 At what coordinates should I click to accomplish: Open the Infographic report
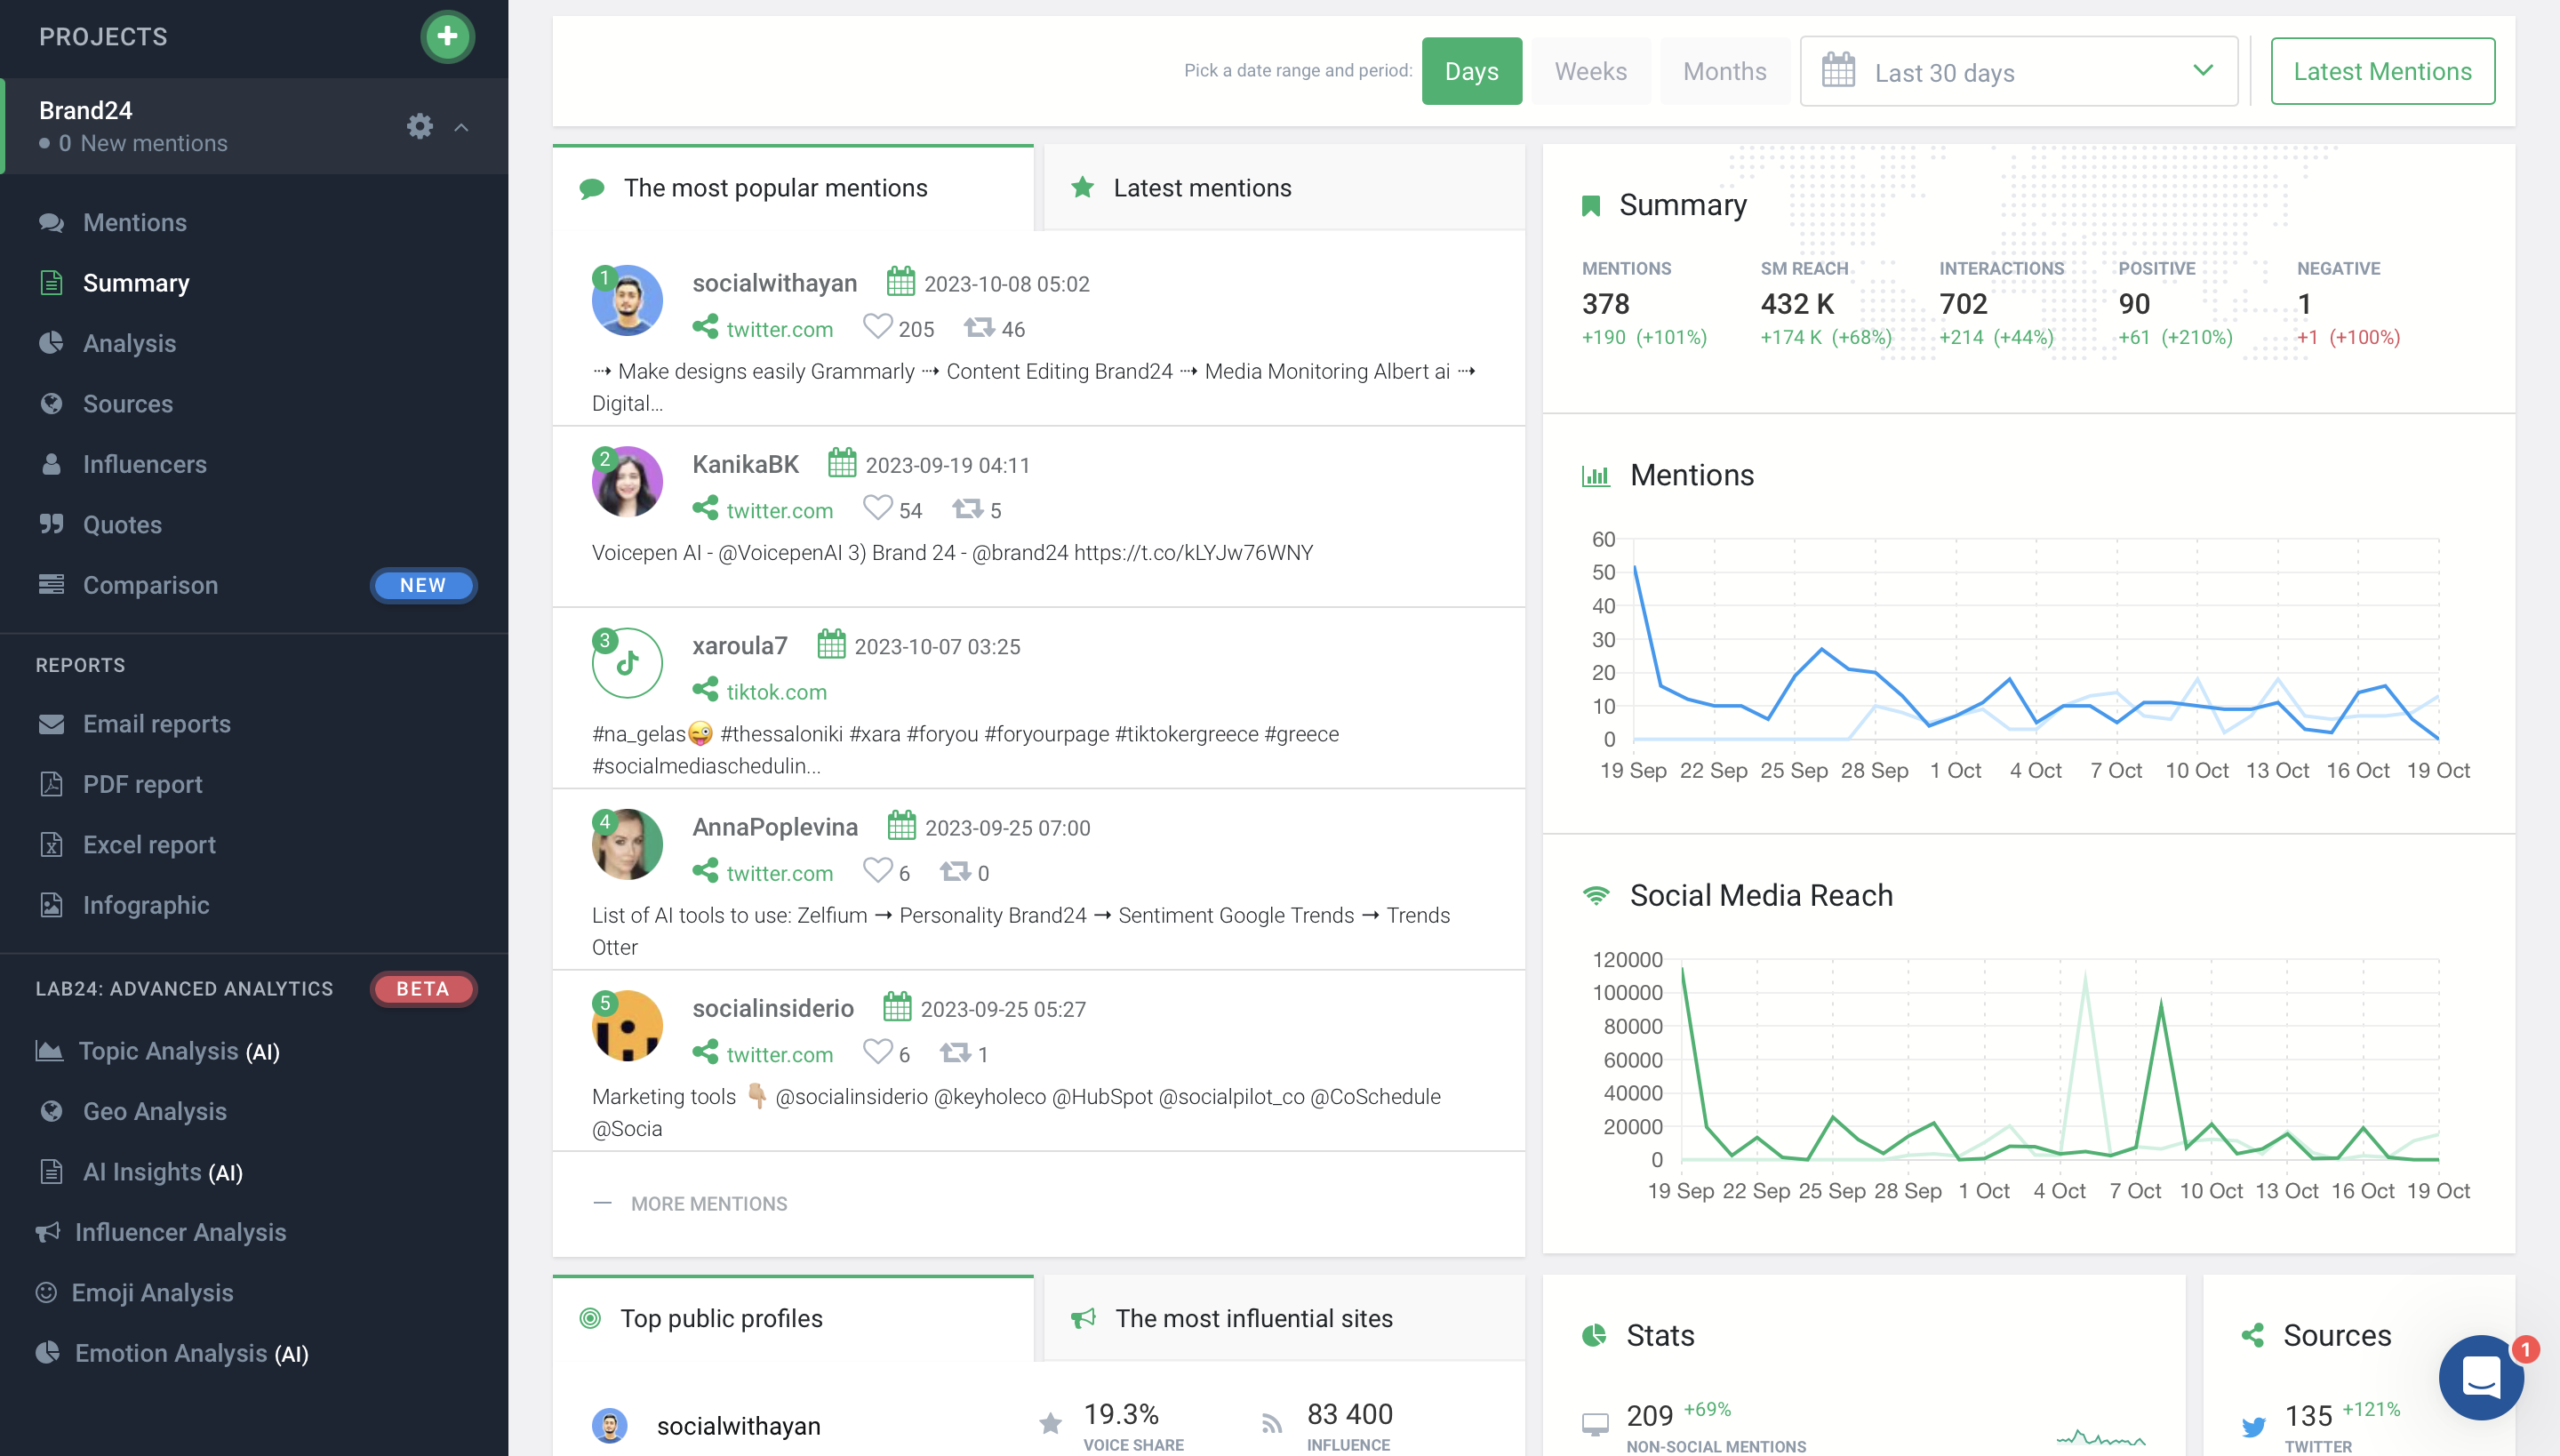146,905
